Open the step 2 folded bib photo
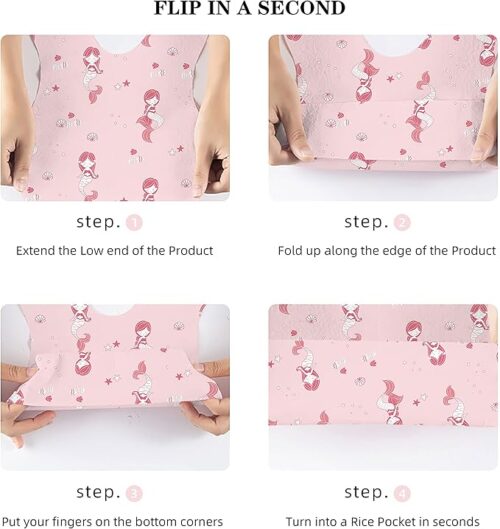The height and width of the screenshot is (529, 500). click(x=383, y=118)
